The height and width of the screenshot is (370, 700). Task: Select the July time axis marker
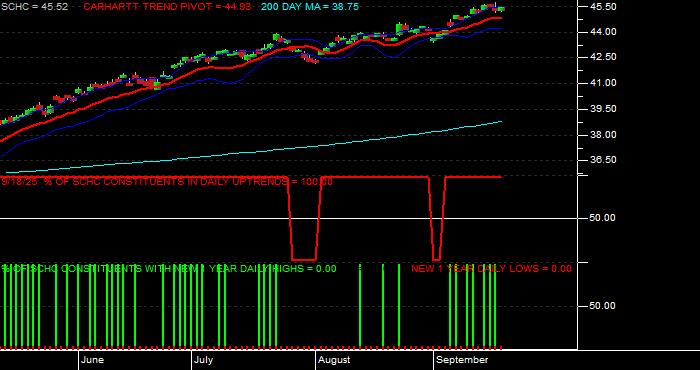click(204, 360)
